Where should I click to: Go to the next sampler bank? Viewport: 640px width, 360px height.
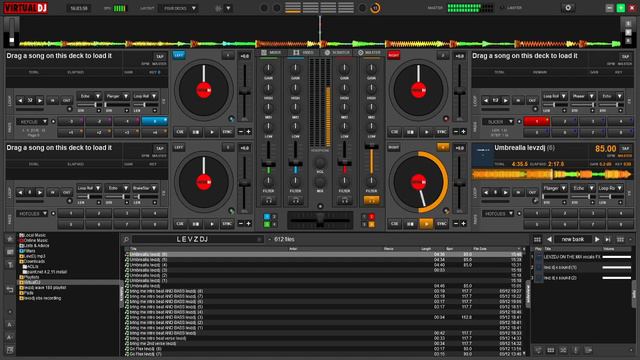(x=597, y=240)
